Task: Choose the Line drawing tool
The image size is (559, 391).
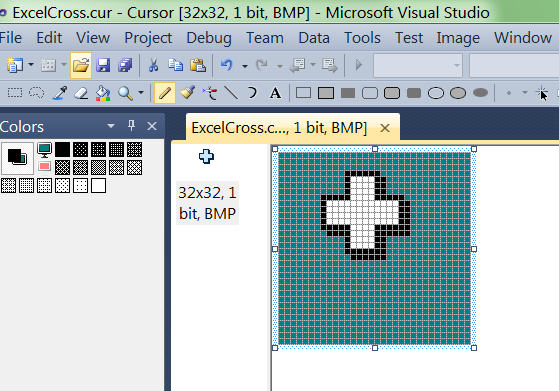Action: point(231,93)
